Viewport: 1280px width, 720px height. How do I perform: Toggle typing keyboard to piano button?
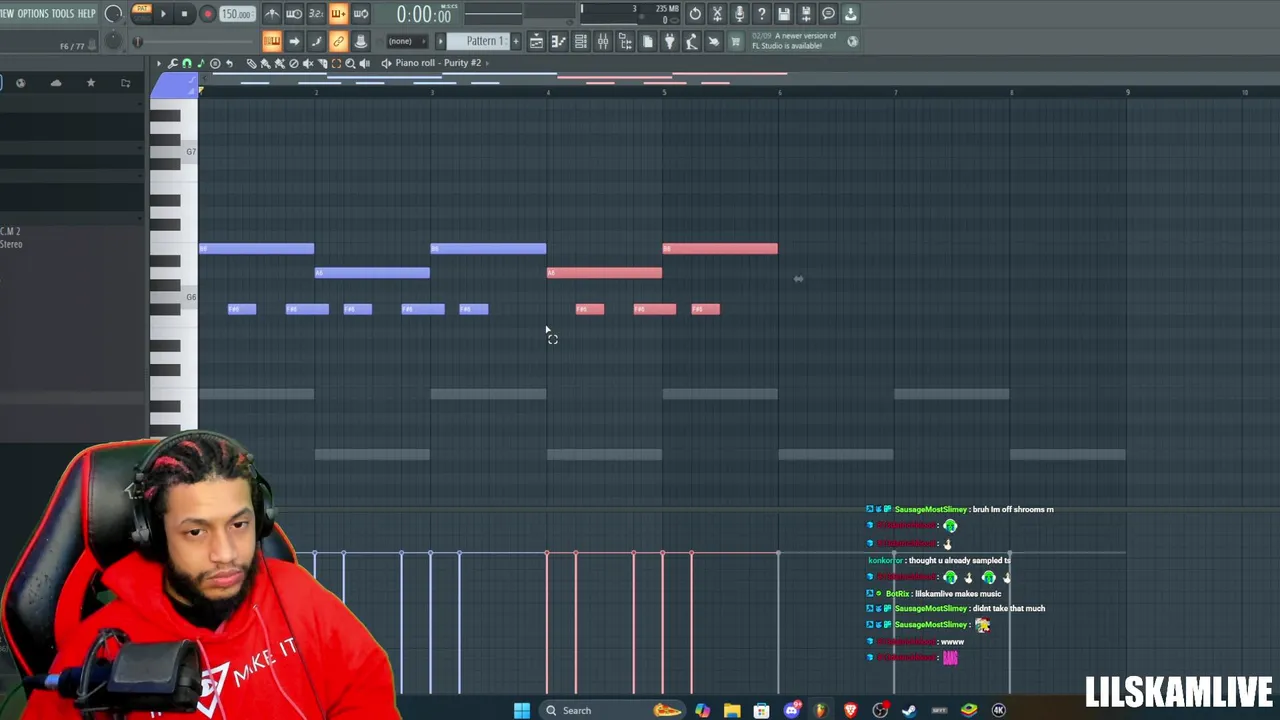[x=272, y=41]
